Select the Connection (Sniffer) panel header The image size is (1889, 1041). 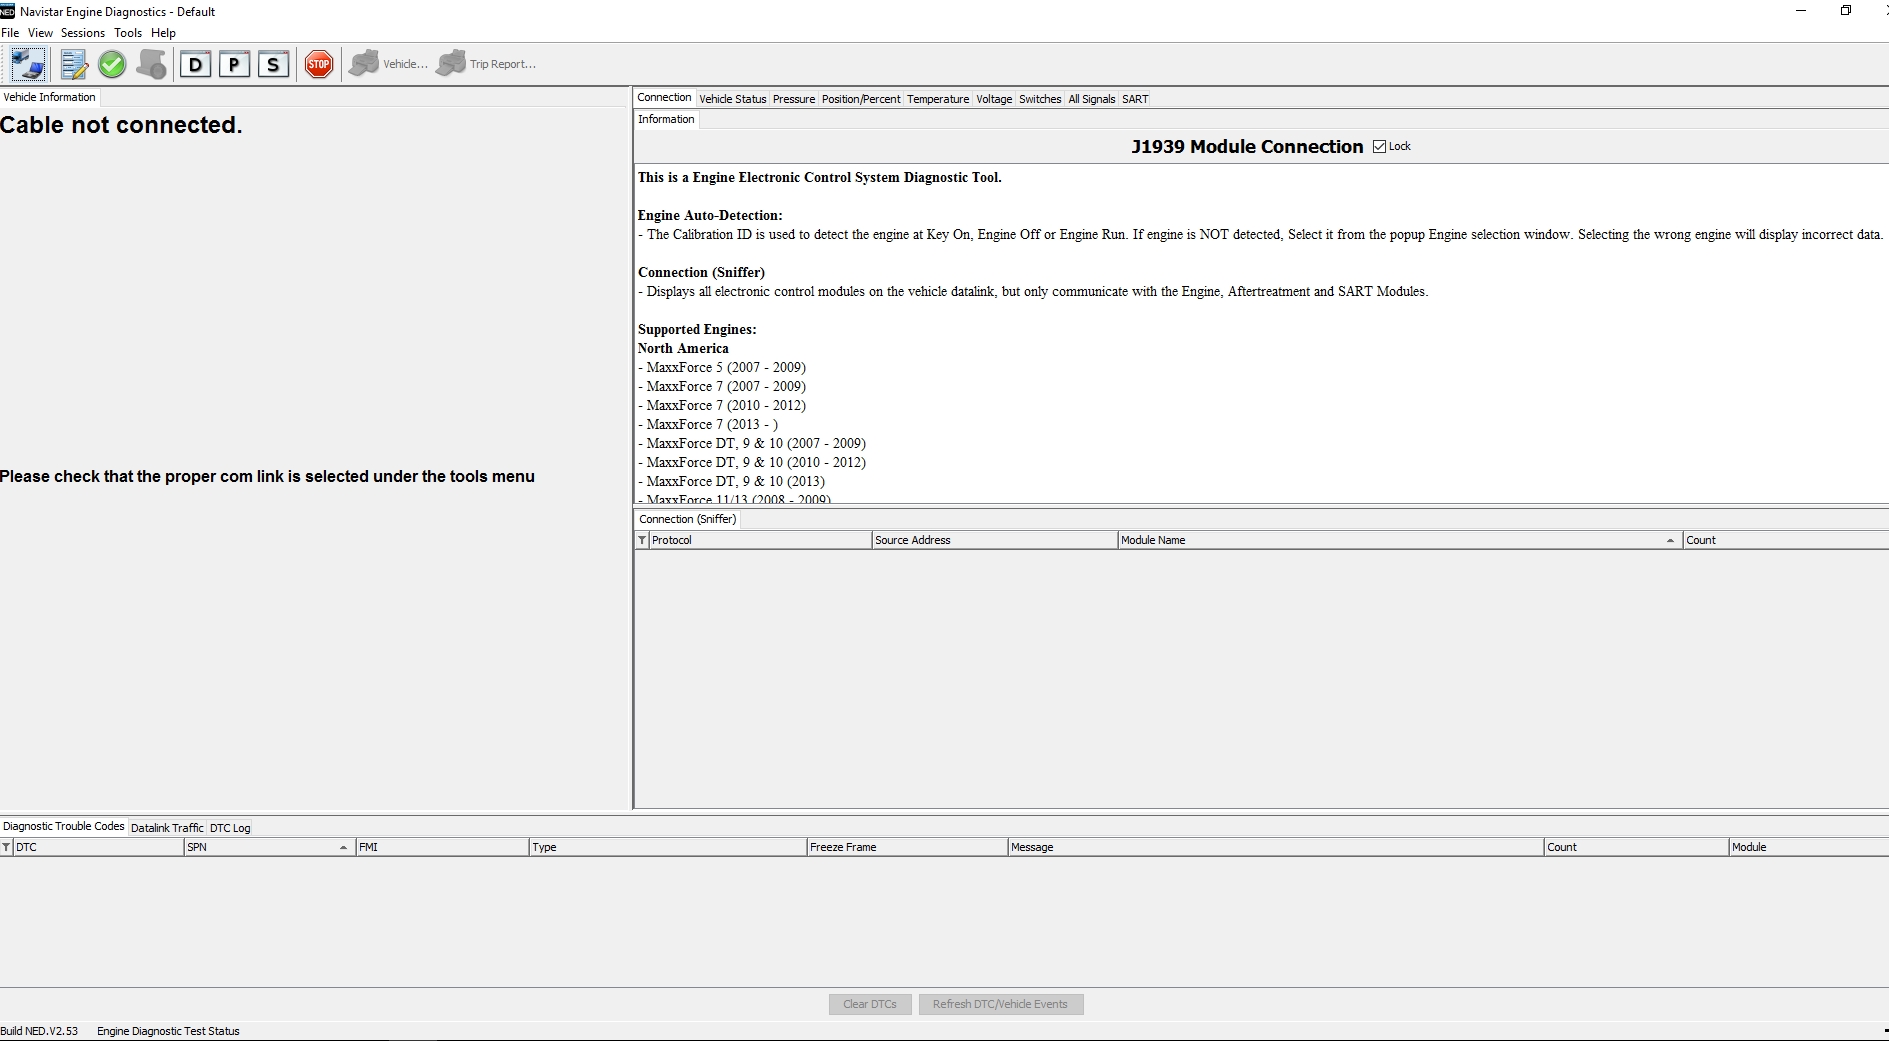pyautogui.click(x=687, y=519)
